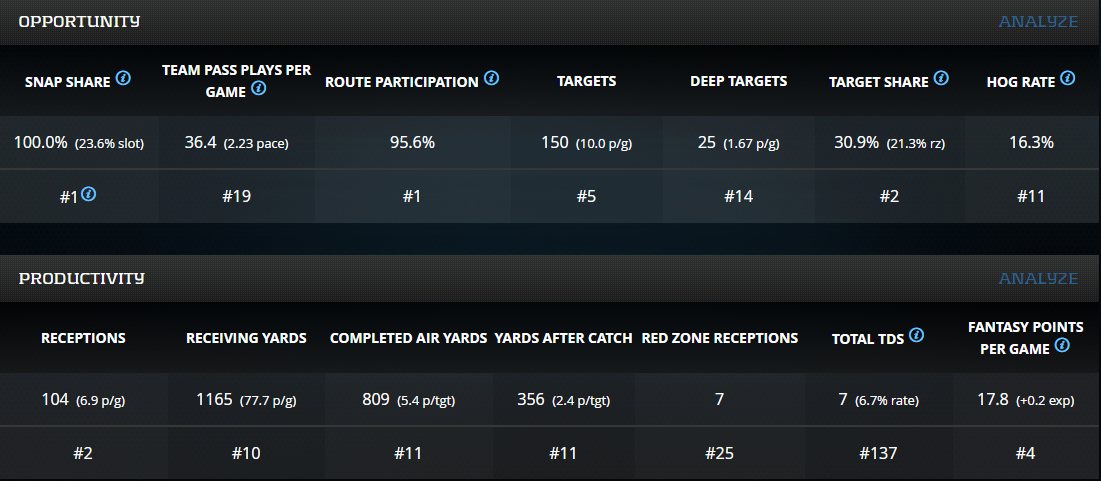The width and height of the screenshot is (1101, 481).
Task: Show the Hog Rate info icon details
Action: tap(1068, 78)
